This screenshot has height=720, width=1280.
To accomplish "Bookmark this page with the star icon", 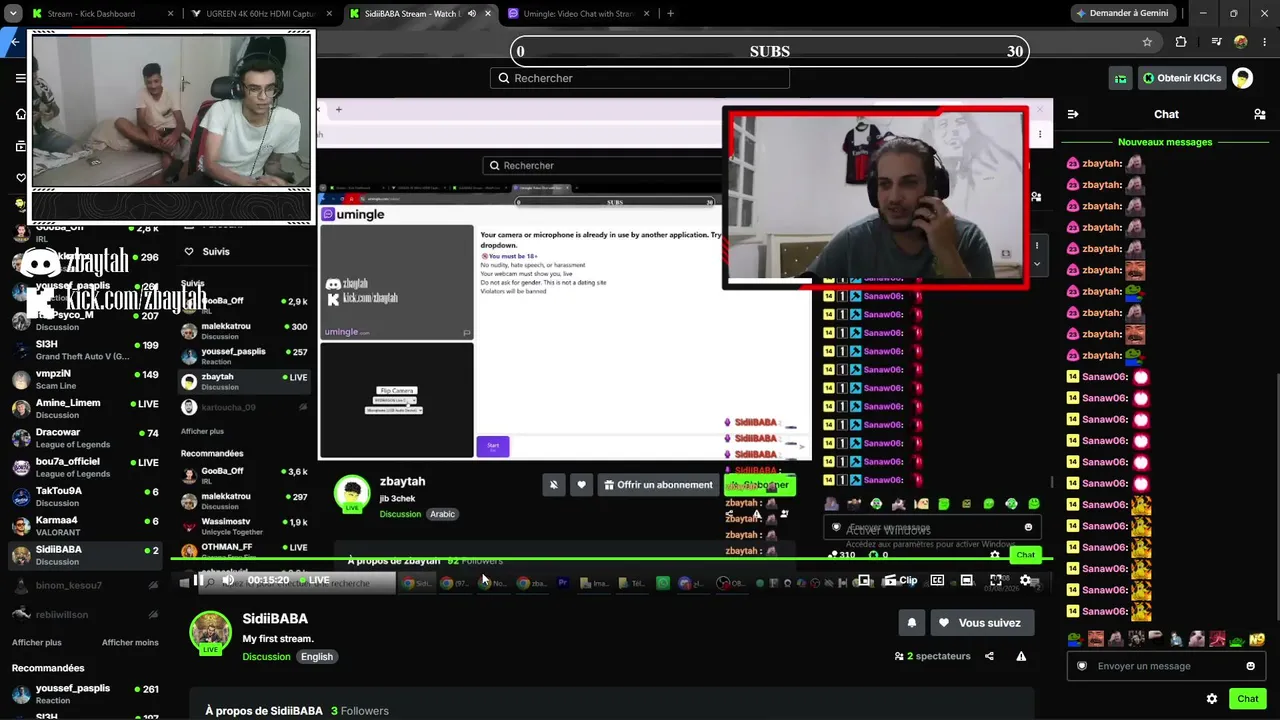I will pos(1147,42).
